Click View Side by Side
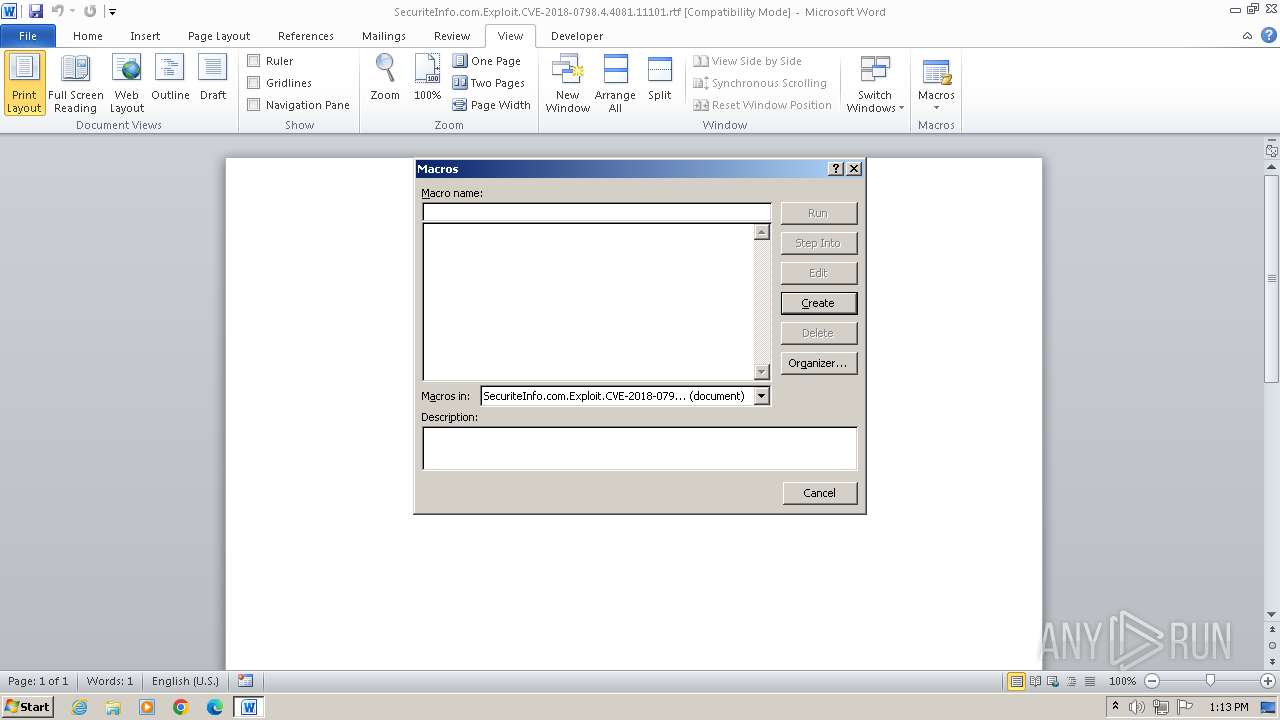Screen dimensions: 1280x720 click(x=748, y=61)
